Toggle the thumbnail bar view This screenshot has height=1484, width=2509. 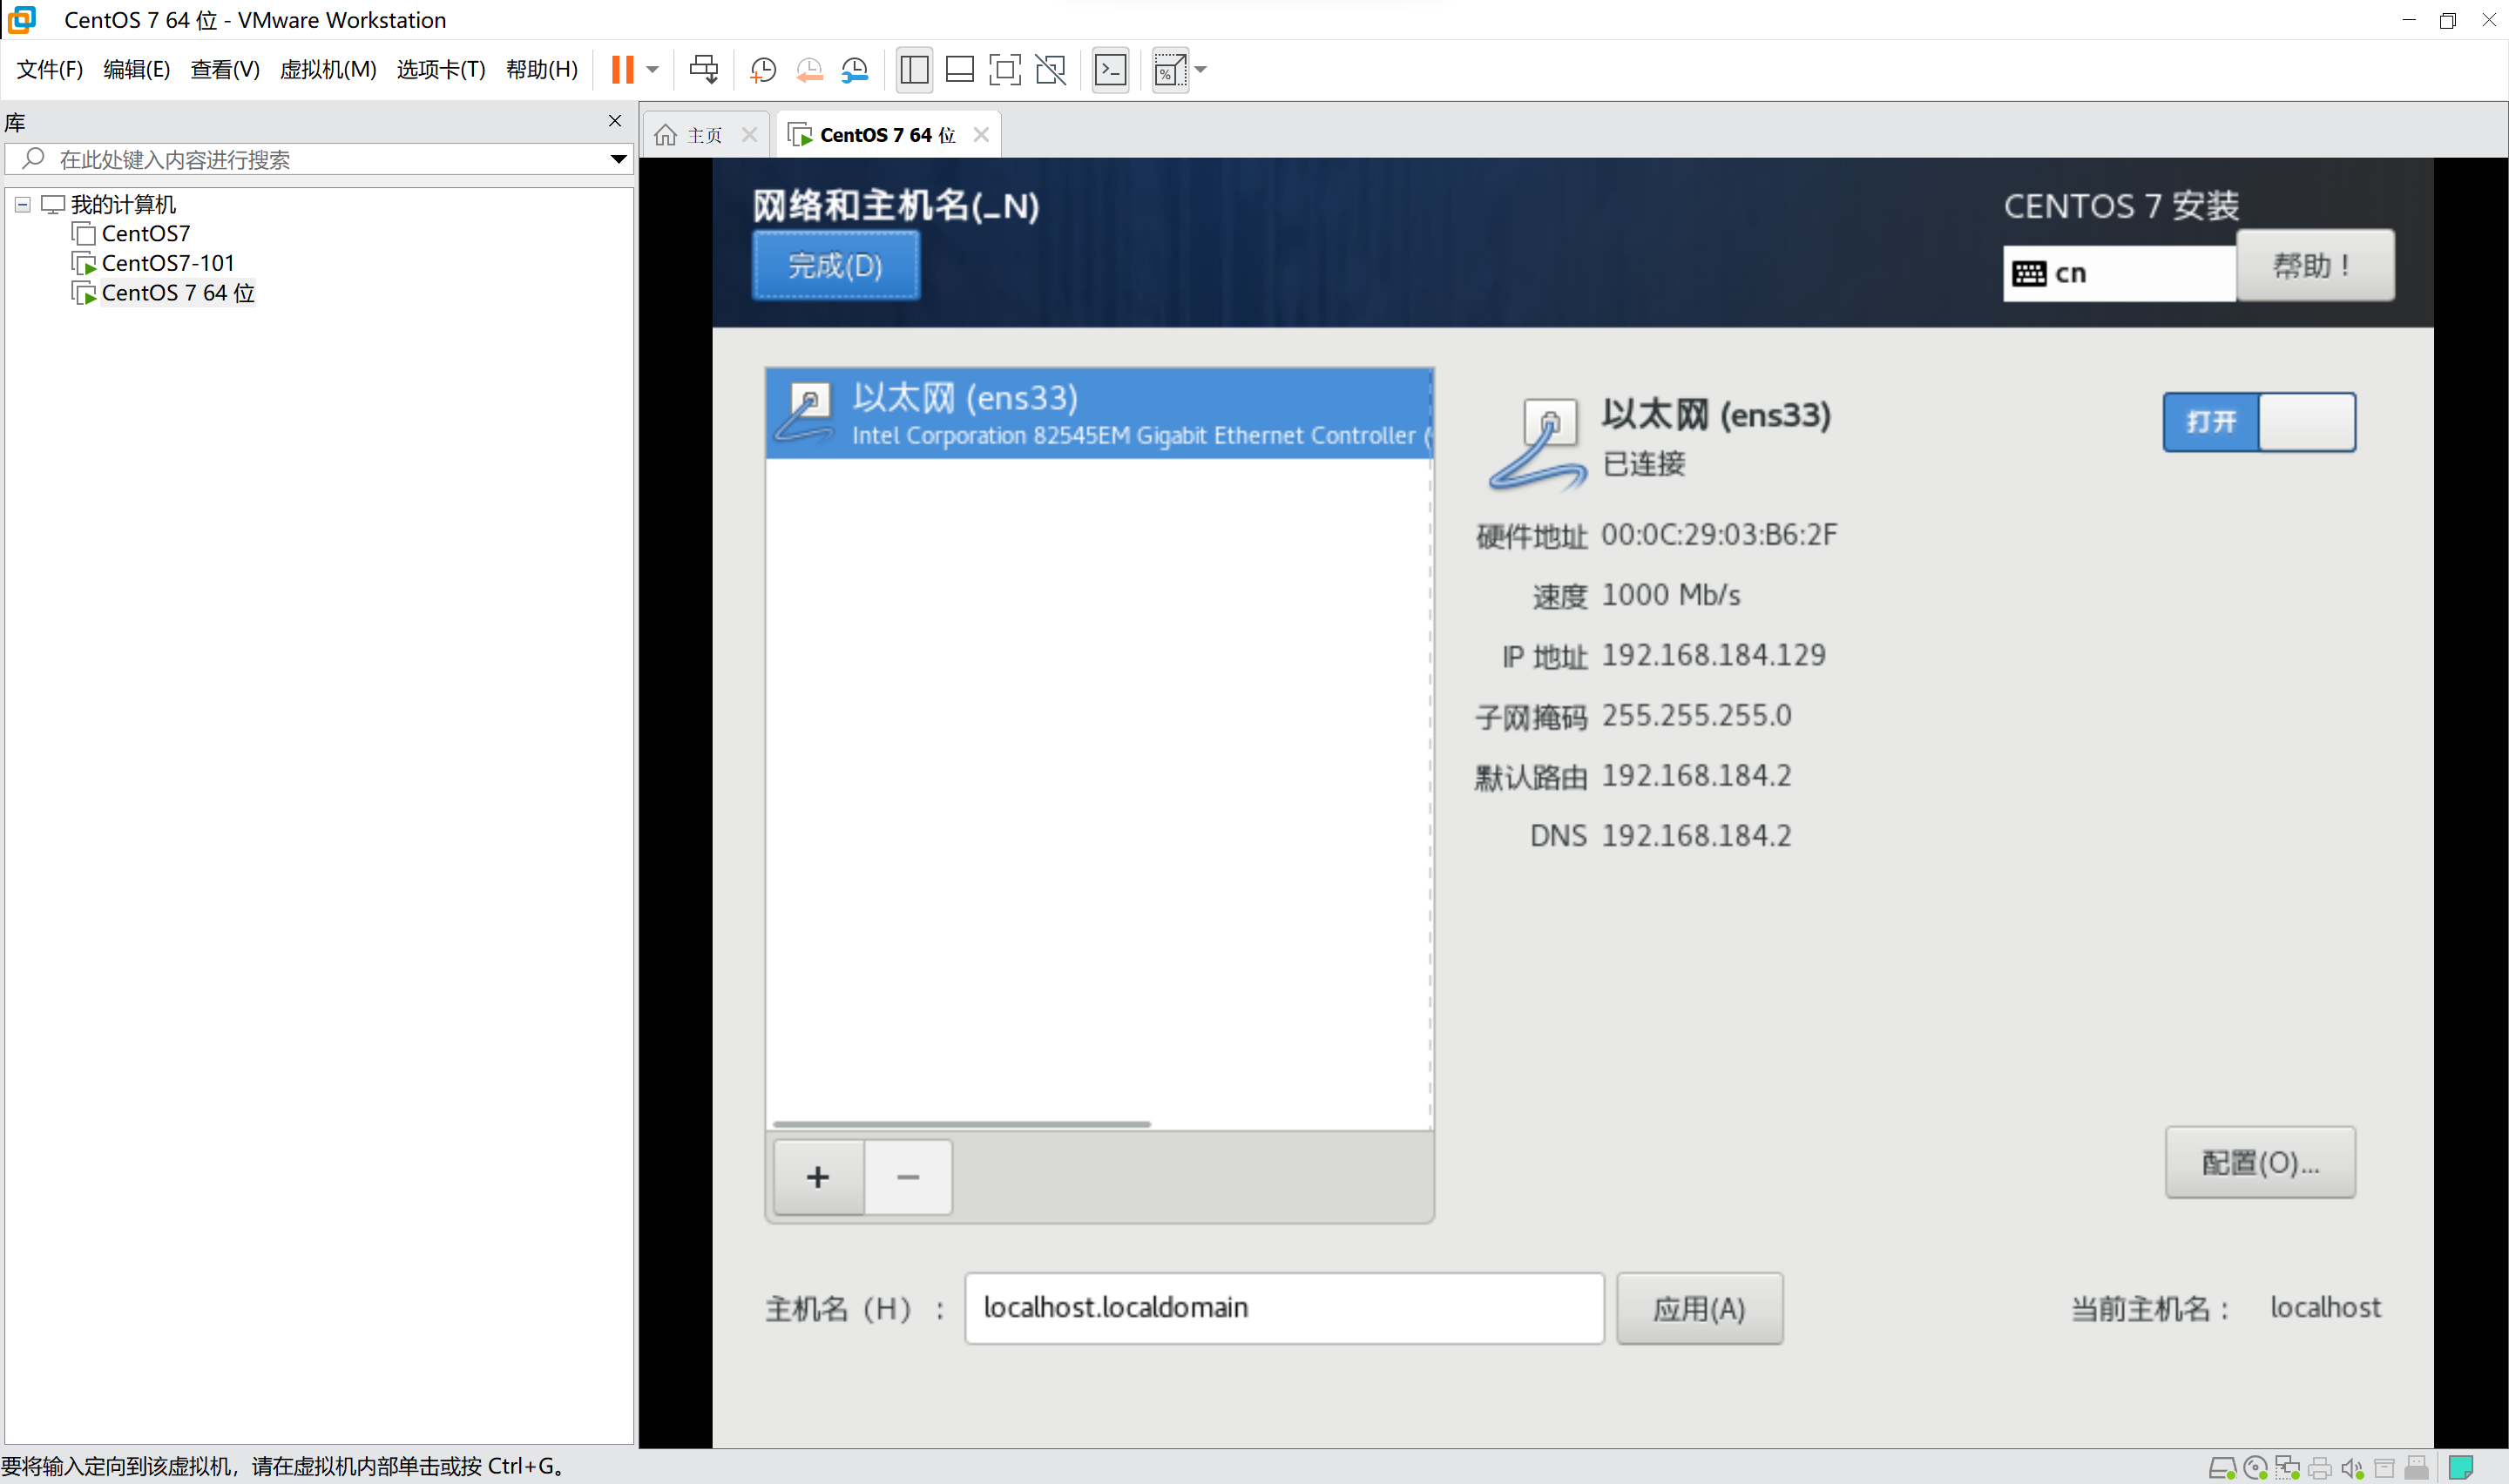(x=959, y=70)
